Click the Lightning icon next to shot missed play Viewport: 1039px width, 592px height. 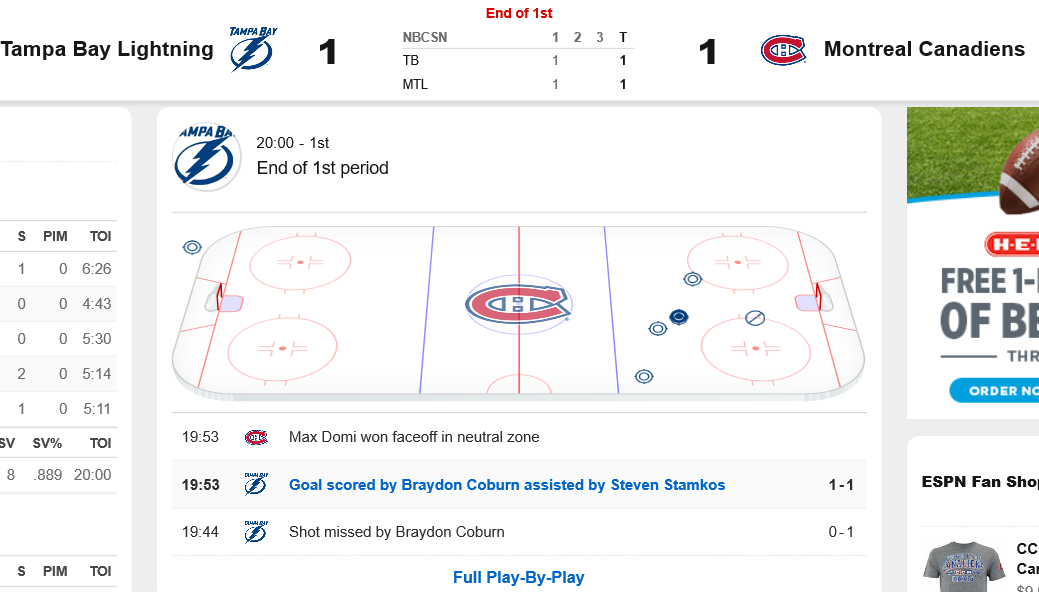pos(256,532)
